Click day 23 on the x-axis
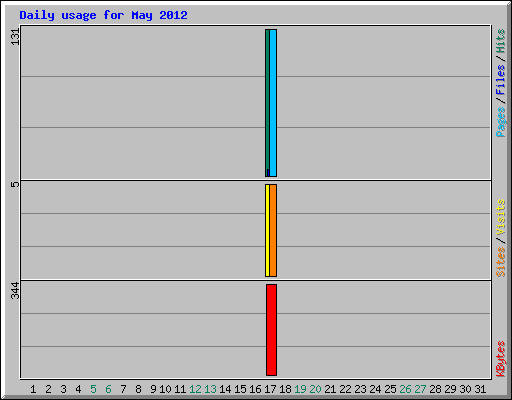 pos(360,389)
